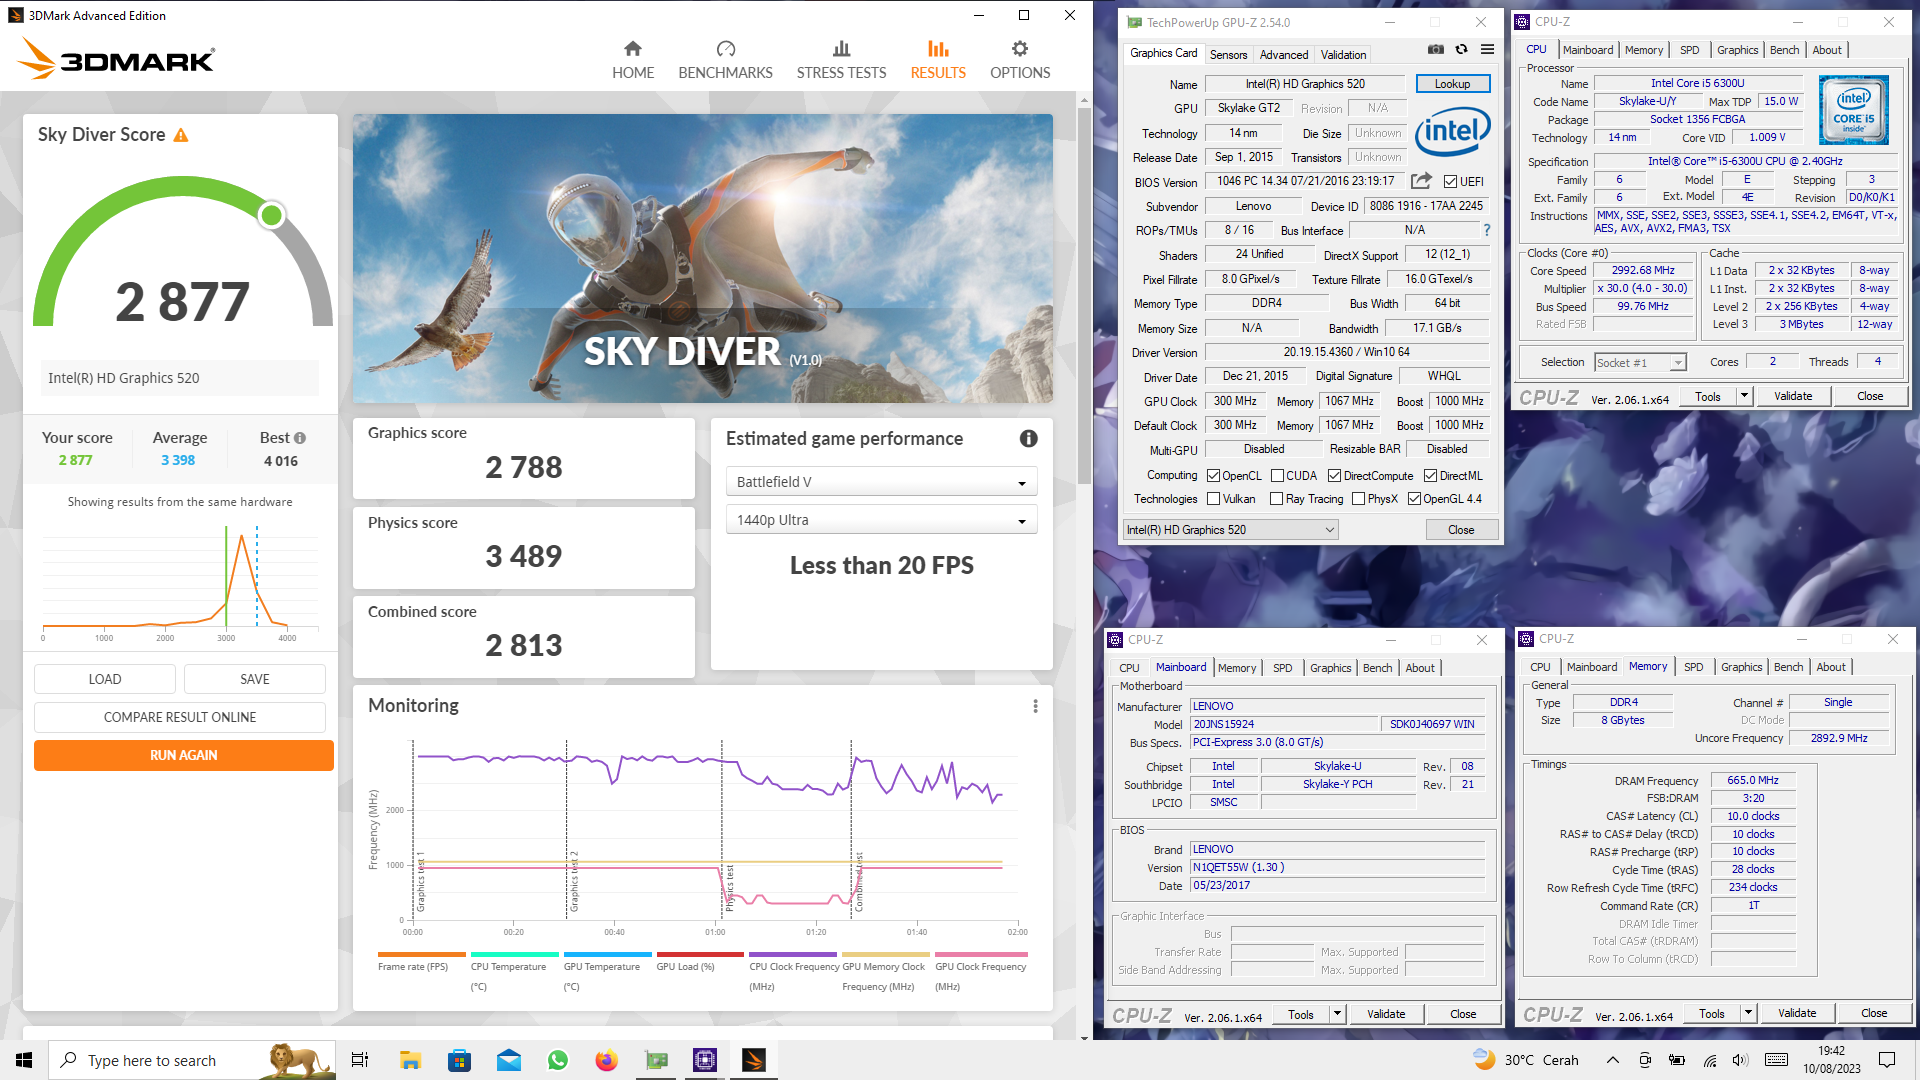
Task: Toggle the CUDA checkbox
Action: tap(1277, 476)
